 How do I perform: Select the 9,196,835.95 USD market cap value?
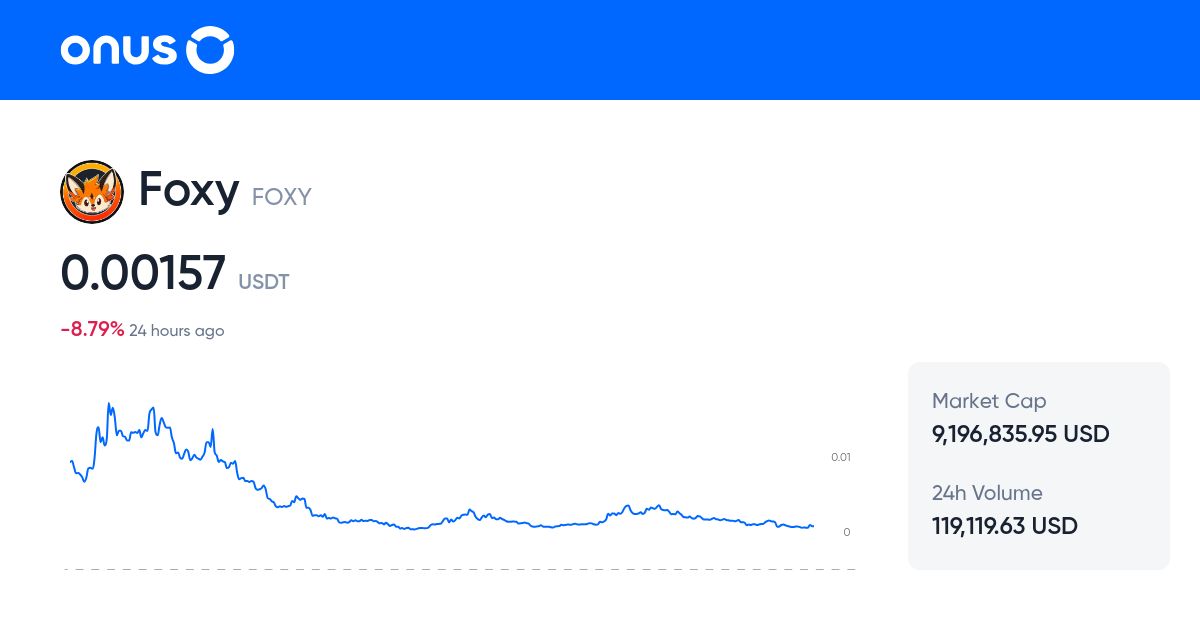pos(1020,434)
